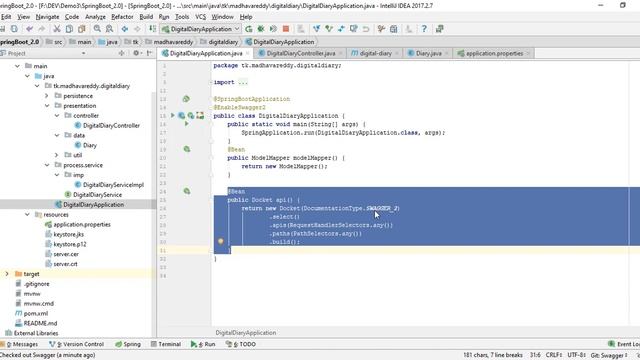Close the digital-diary editor tab
The height and width of the screenshot is (360, 640).
pyautogui.click(x=397, y=53)
